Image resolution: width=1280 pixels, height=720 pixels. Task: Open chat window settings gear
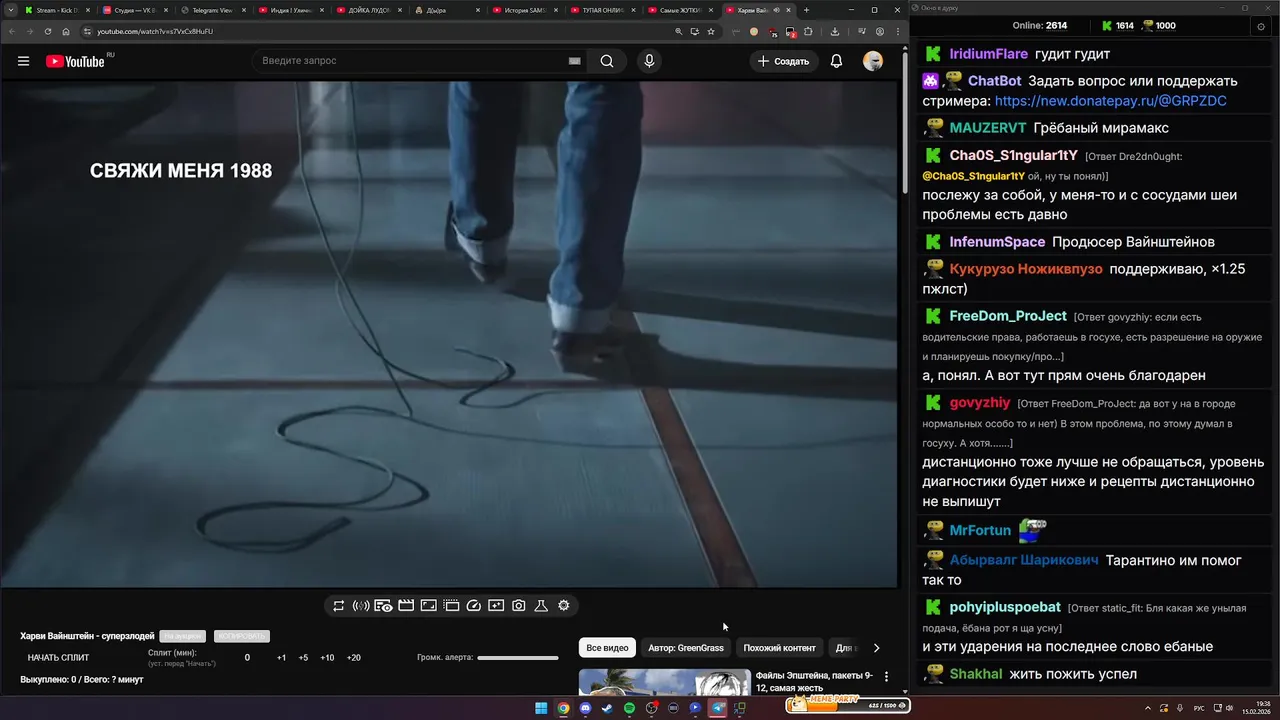point(1260,26)
